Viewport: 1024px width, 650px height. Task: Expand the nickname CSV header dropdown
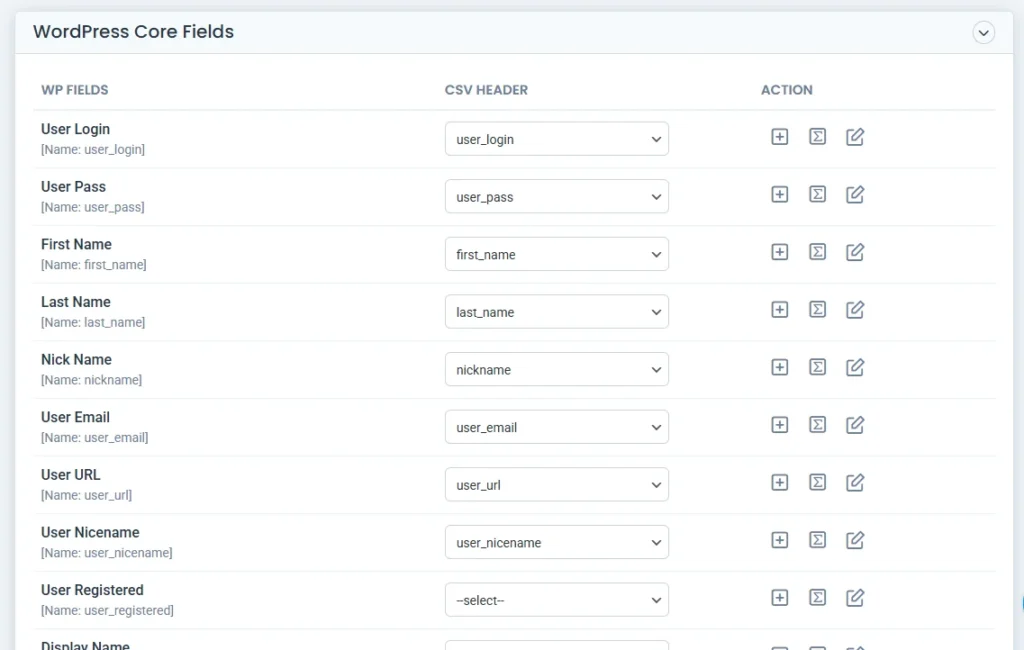pos(556,370)
